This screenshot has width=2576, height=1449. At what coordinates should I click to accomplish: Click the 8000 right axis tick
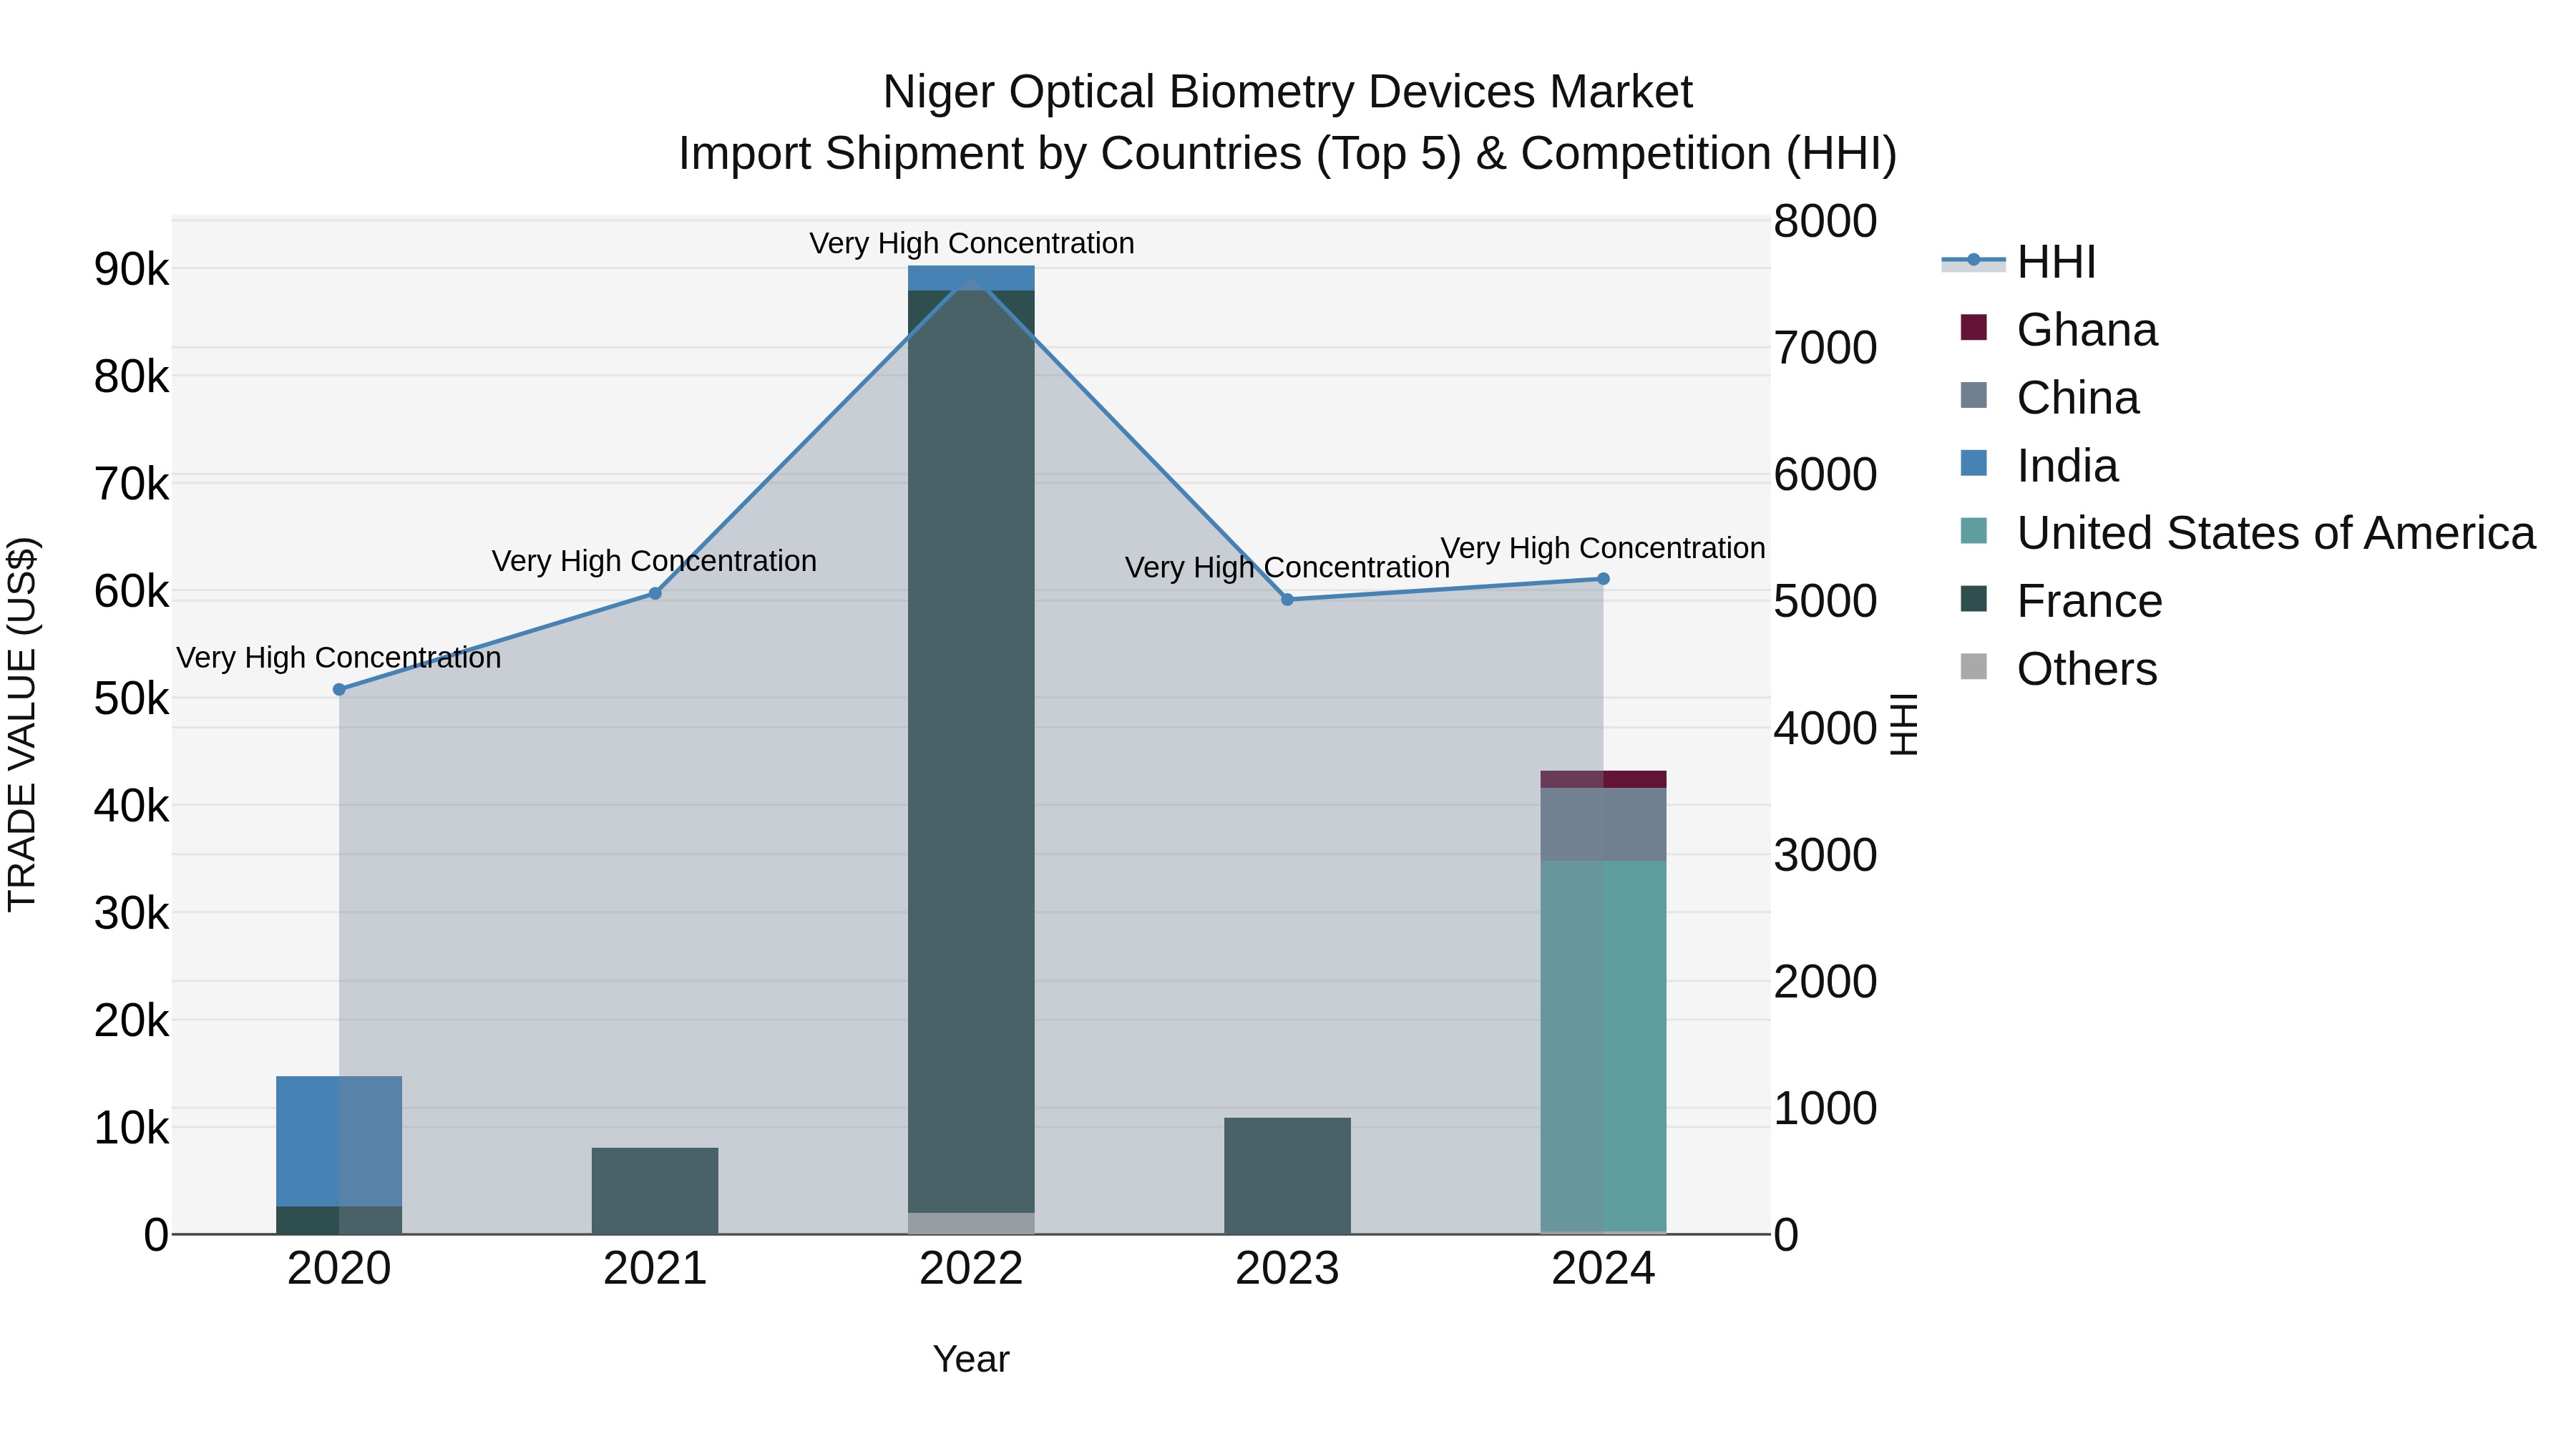point(1826,221)
